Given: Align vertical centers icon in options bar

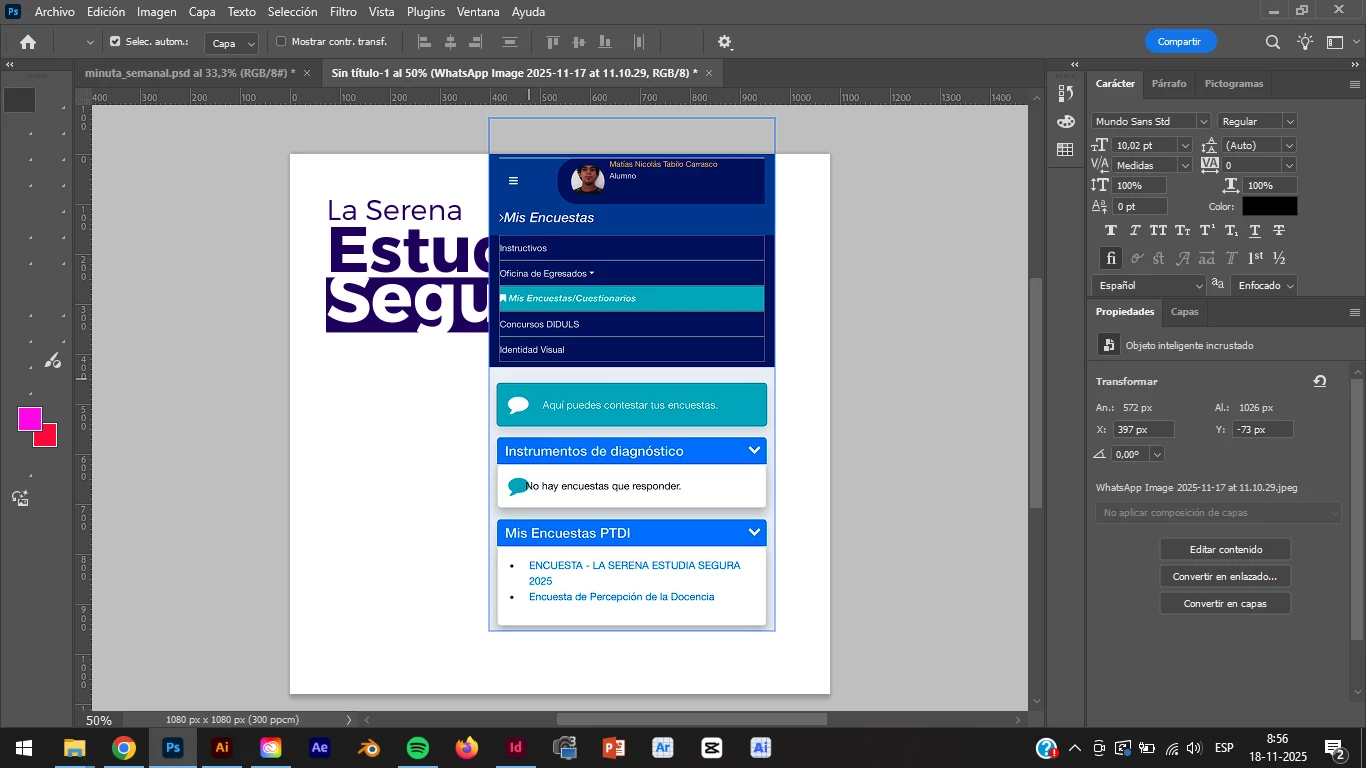Looking at the screenshot, I should [578, 42].
